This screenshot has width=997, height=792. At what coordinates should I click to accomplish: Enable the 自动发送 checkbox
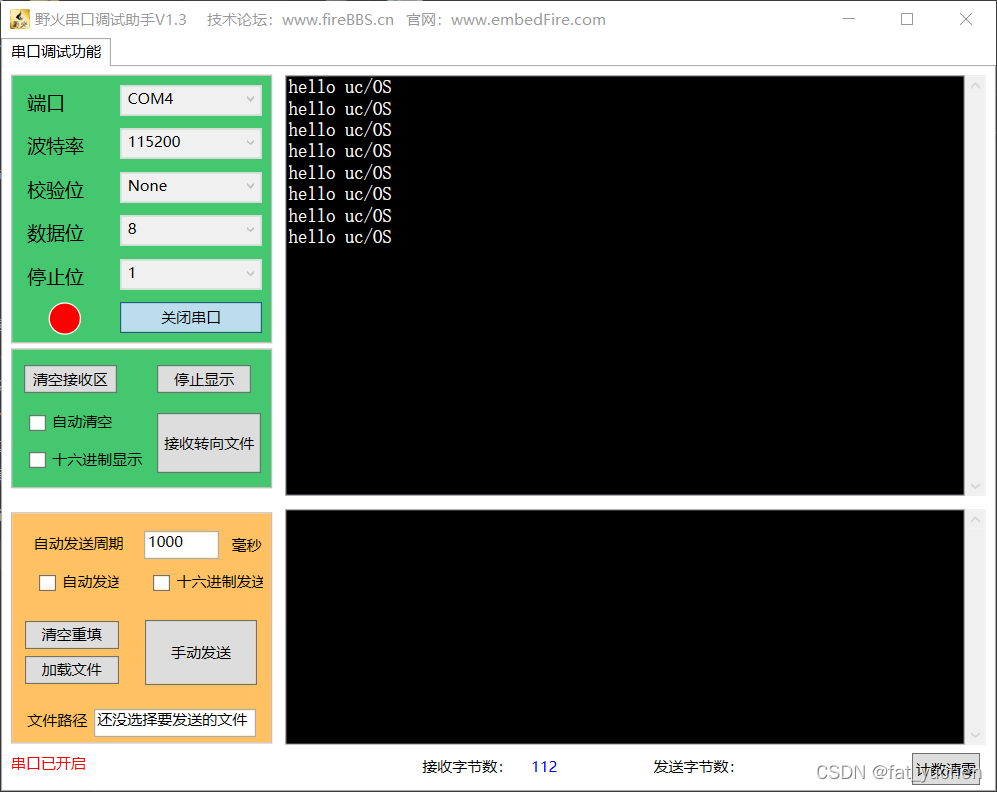[48, 583]
